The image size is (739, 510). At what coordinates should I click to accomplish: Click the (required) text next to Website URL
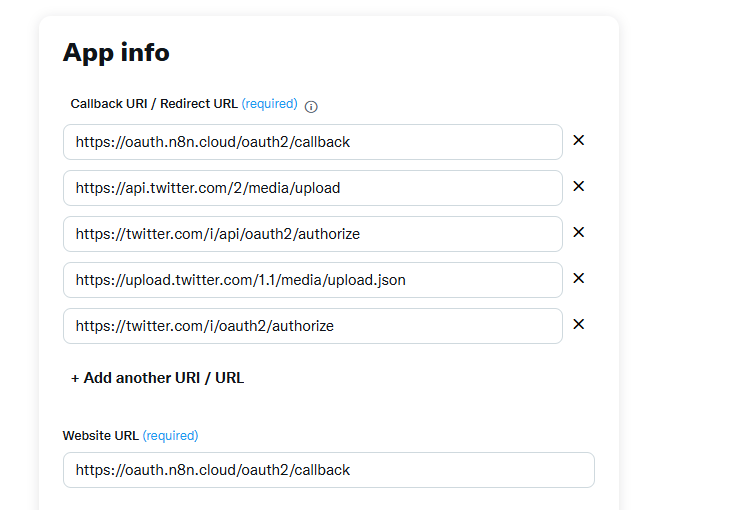170,436
